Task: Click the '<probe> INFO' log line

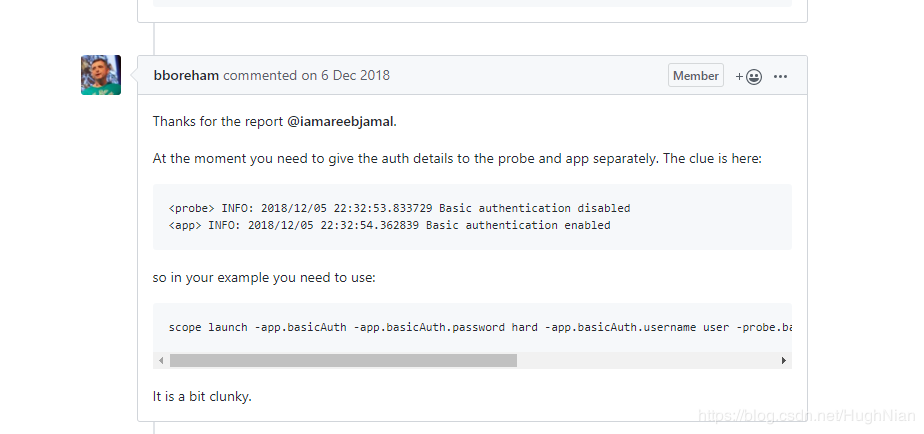Action: pyautogui.click(x=400, y=208)
